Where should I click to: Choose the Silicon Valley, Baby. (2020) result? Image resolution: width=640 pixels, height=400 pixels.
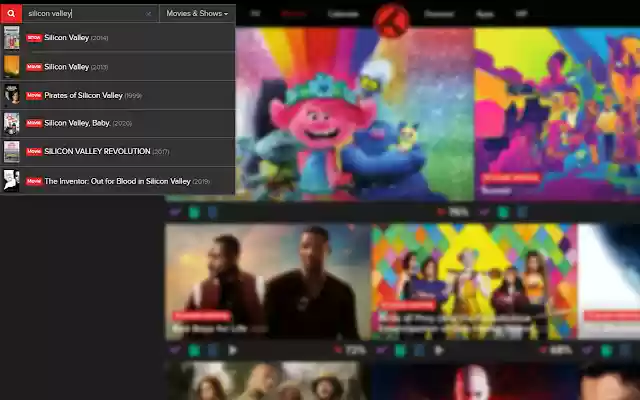[x=118, y=123]
